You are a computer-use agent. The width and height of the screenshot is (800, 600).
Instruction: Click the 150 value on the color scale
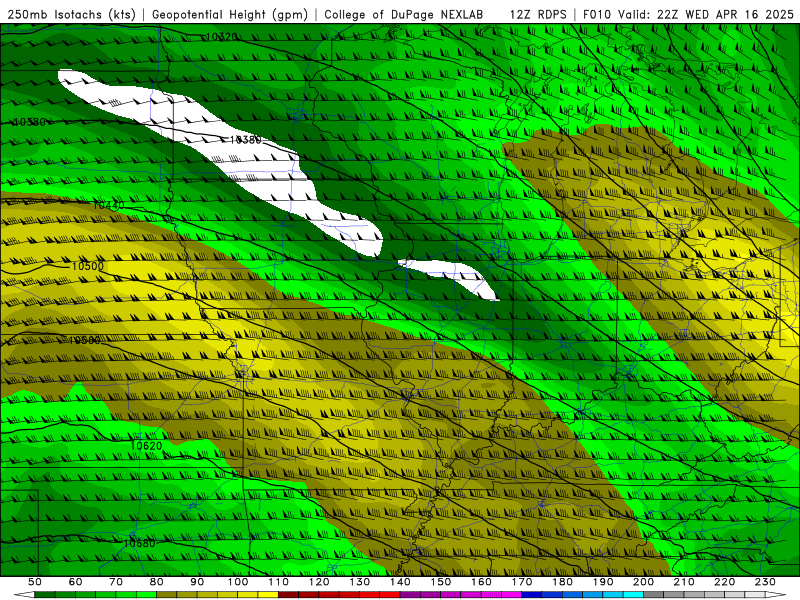click(x=440, y=582)
